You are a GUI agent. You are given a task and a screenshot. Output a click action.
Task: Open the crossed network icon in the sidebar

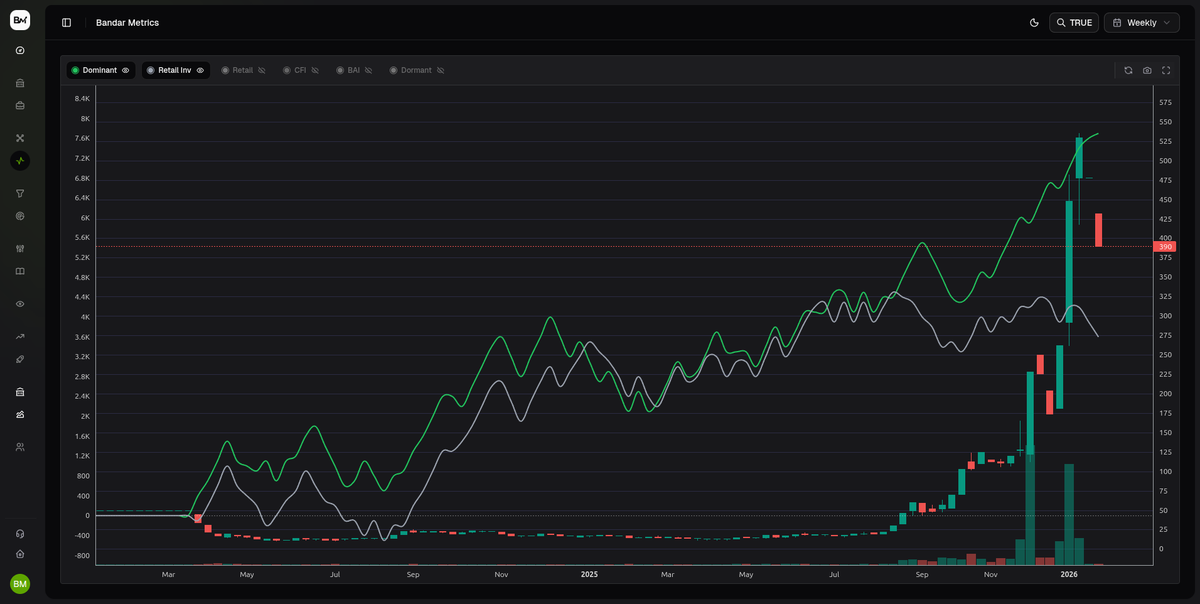(x=20, y=138)
